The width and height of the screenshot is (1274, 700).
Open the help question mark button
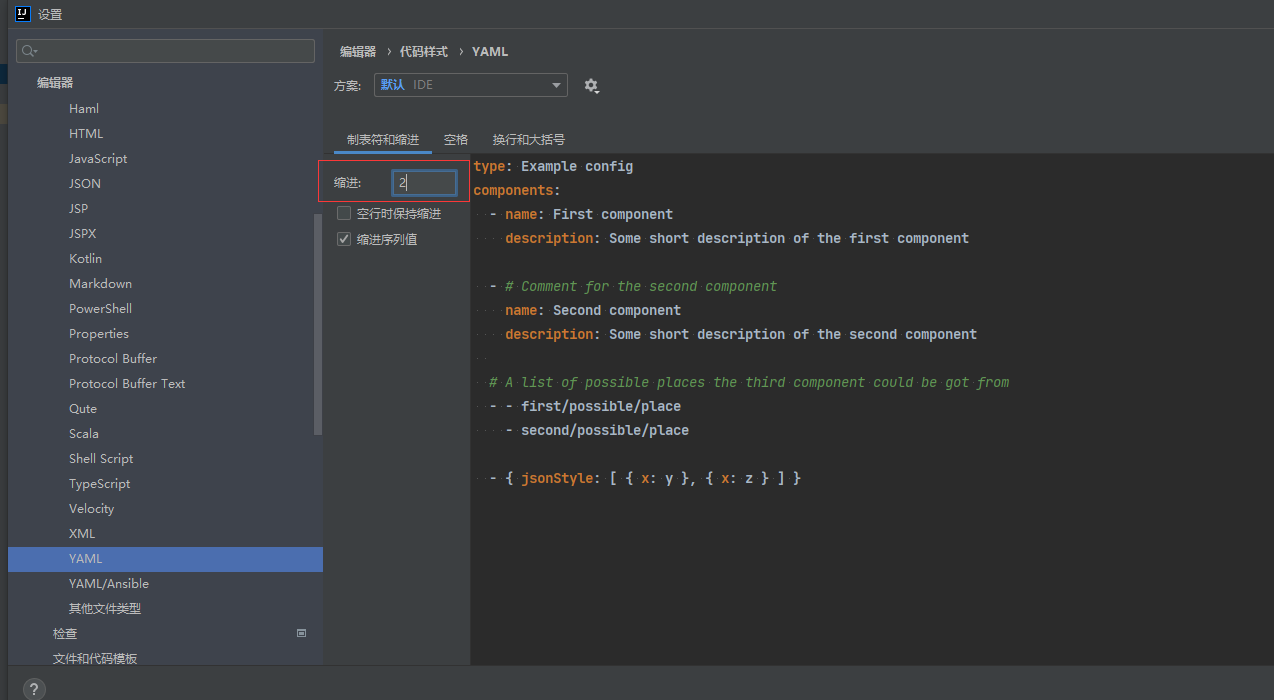click(33, 689)
